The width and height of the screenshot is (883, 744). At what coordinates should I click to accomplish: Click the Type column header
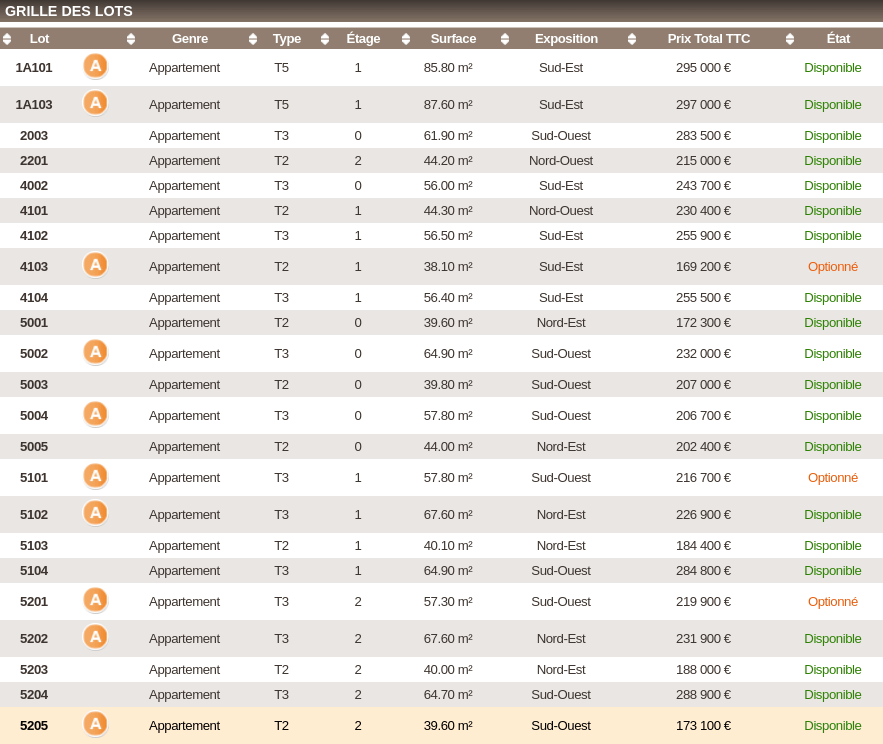pyautogui.click(x=287, y=39)
